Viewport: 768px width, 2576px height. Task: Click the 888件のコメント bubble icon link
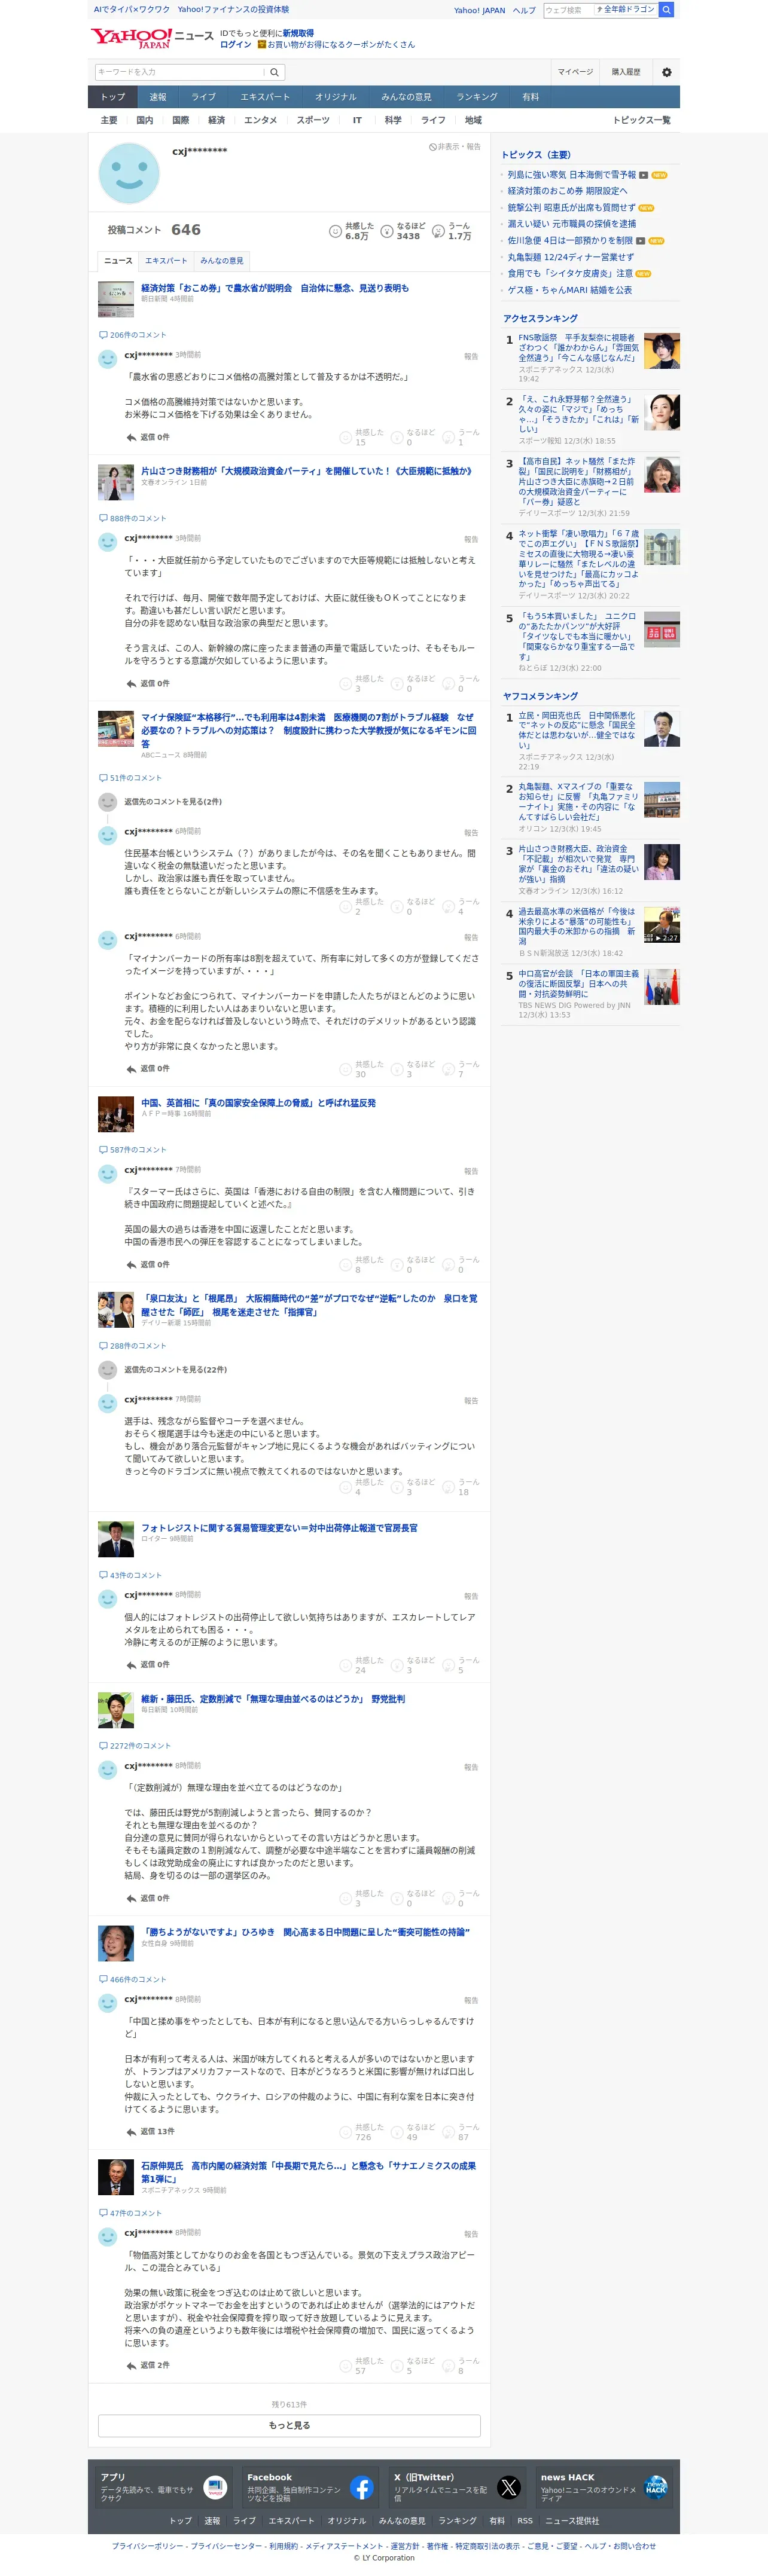[x=133, y=518]
